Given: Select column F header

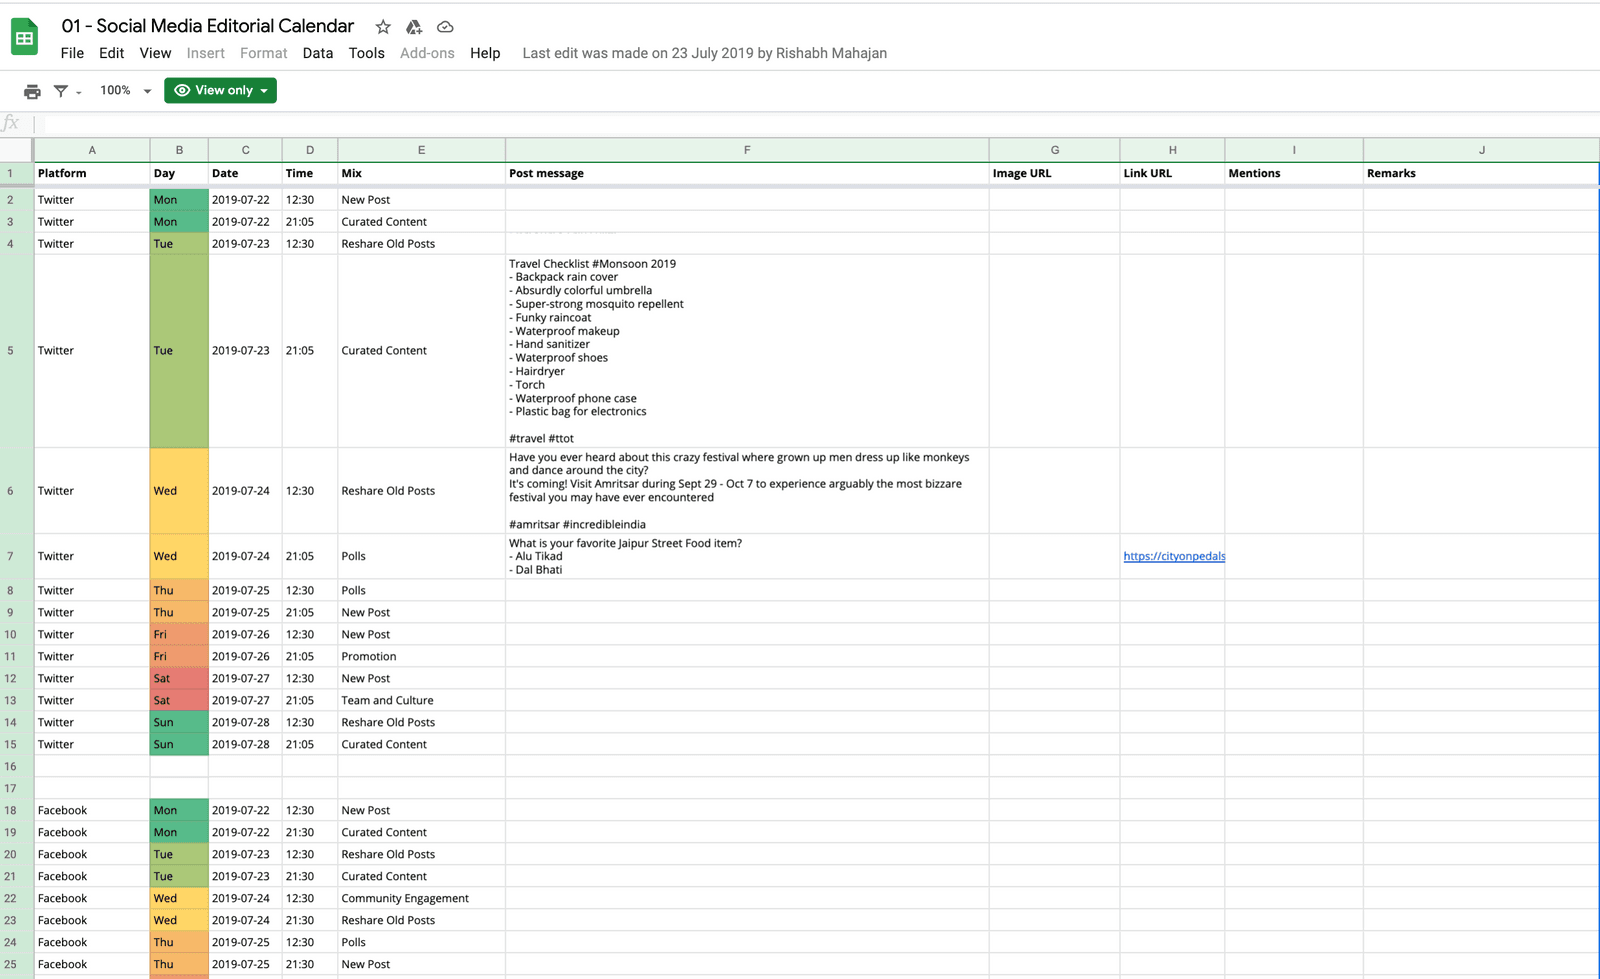Looking at the screenshot, I should click(746, 150).
